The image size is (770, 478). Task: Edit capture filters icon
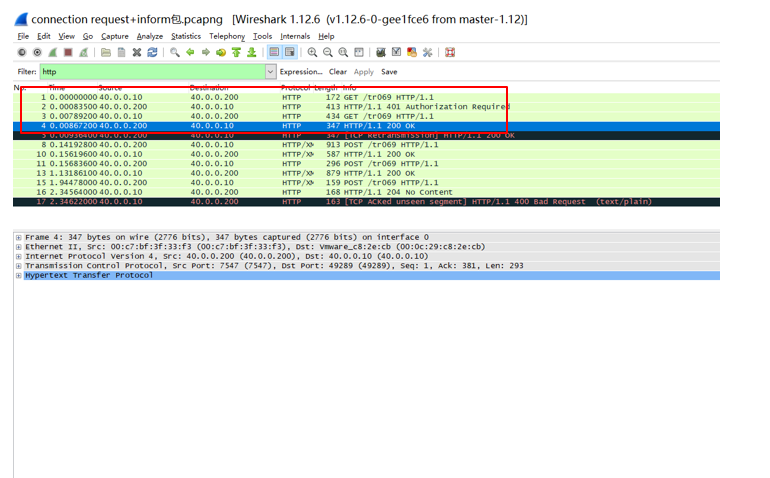[381, 52]
